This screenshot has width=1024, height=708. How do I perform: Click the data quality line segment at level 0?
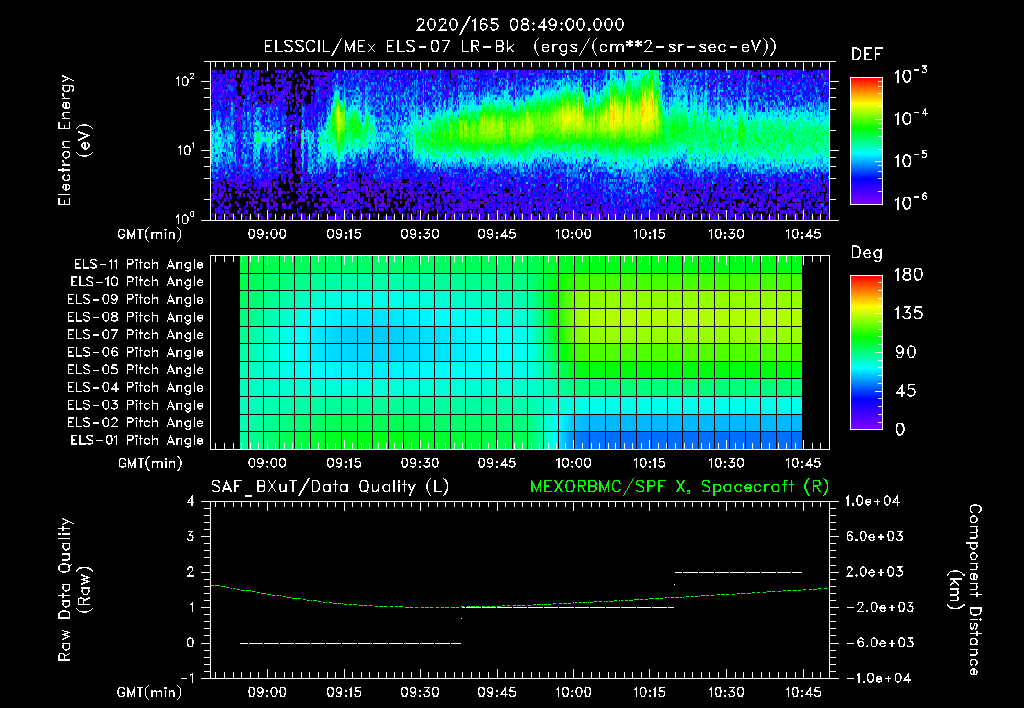point(351,643)
